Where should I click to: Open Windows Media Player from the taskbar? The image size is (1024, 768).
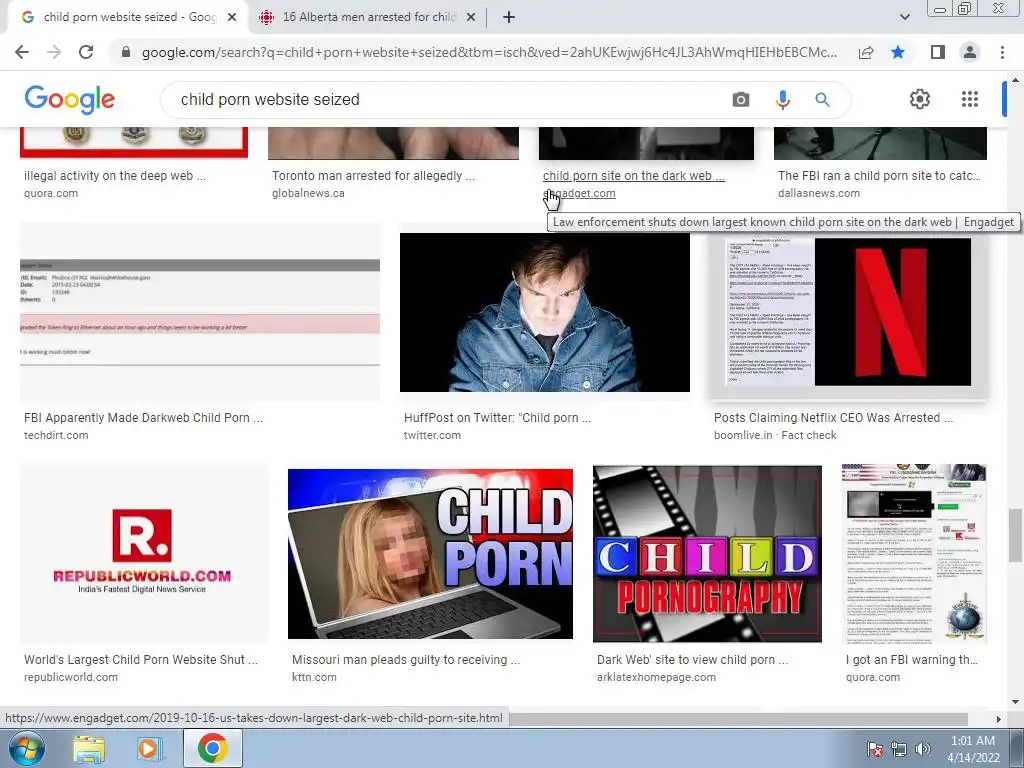pos(148,748)
